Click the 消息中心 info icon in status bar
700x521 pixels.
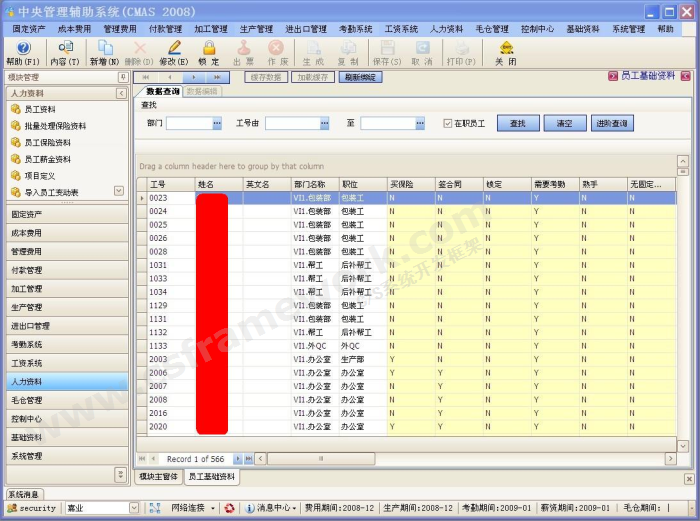tap(250, 508)
